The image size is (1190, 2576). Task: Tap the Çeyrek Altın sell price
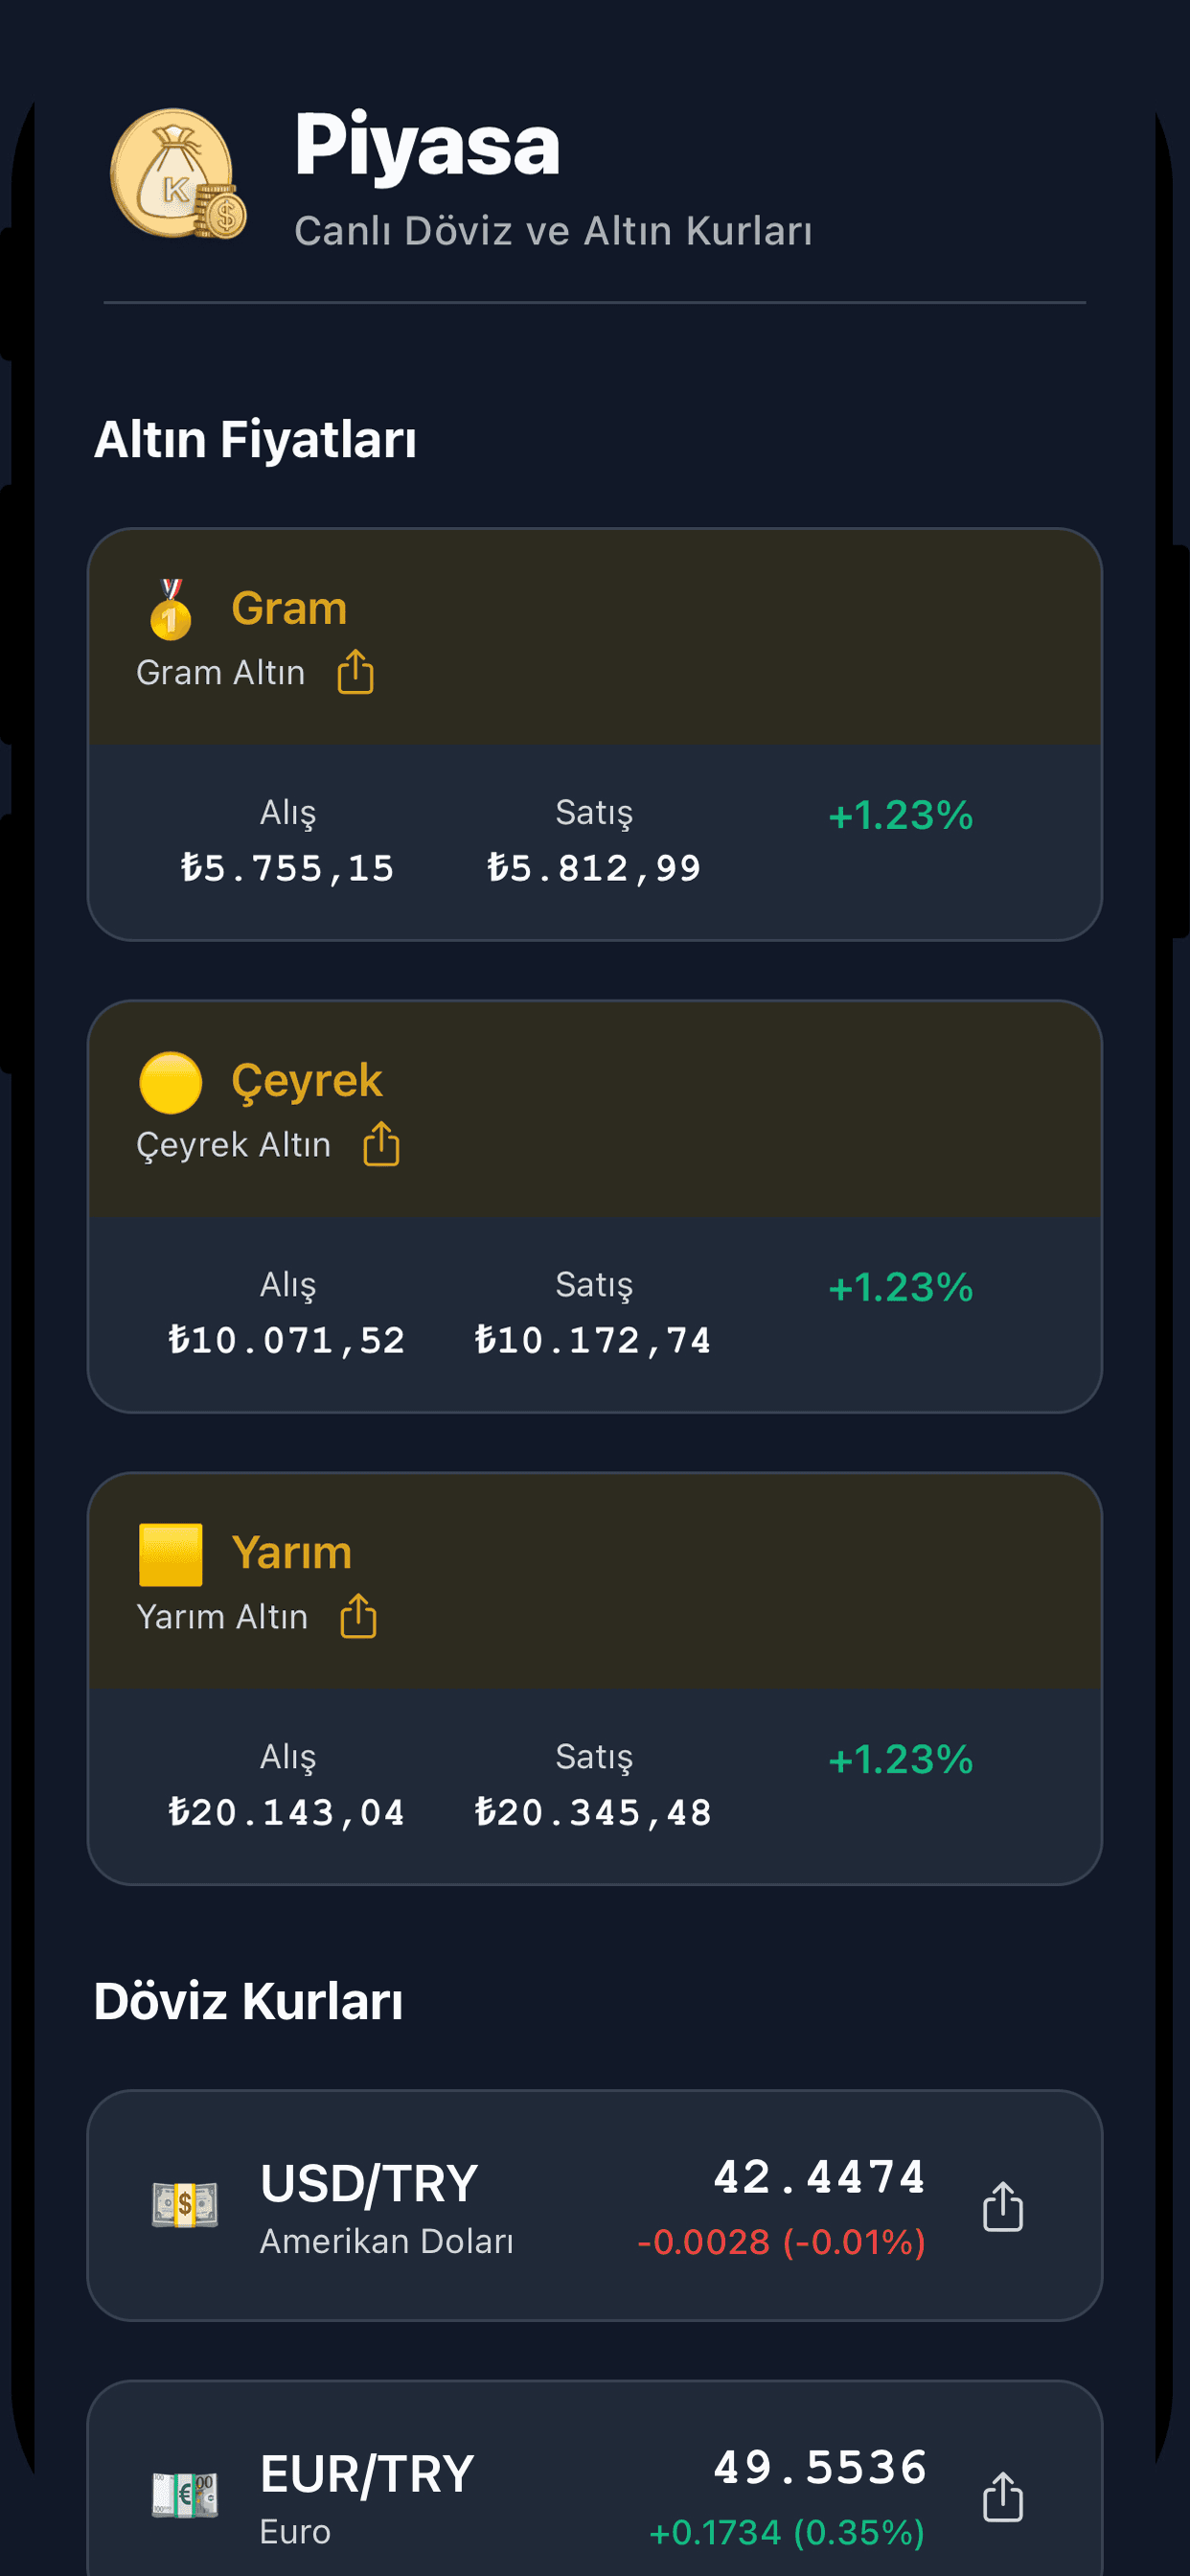pyautogui.click(x=594, y=1339)
